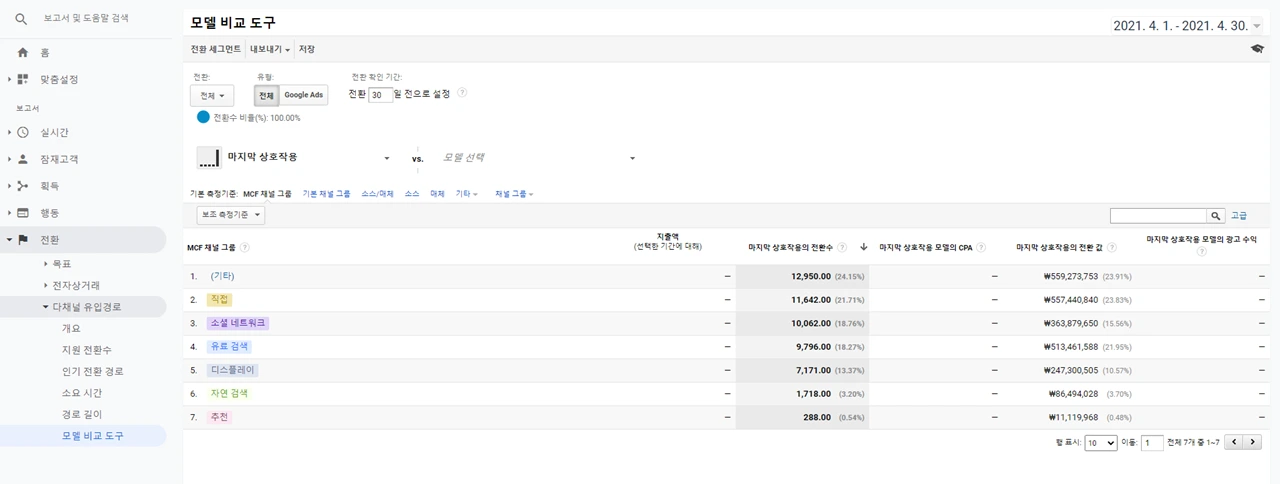The image size is (1280, 484).
Task: Click the blue 전환수 비율 circle indicator
Action: pyautogui.click(x=204, y=117)
